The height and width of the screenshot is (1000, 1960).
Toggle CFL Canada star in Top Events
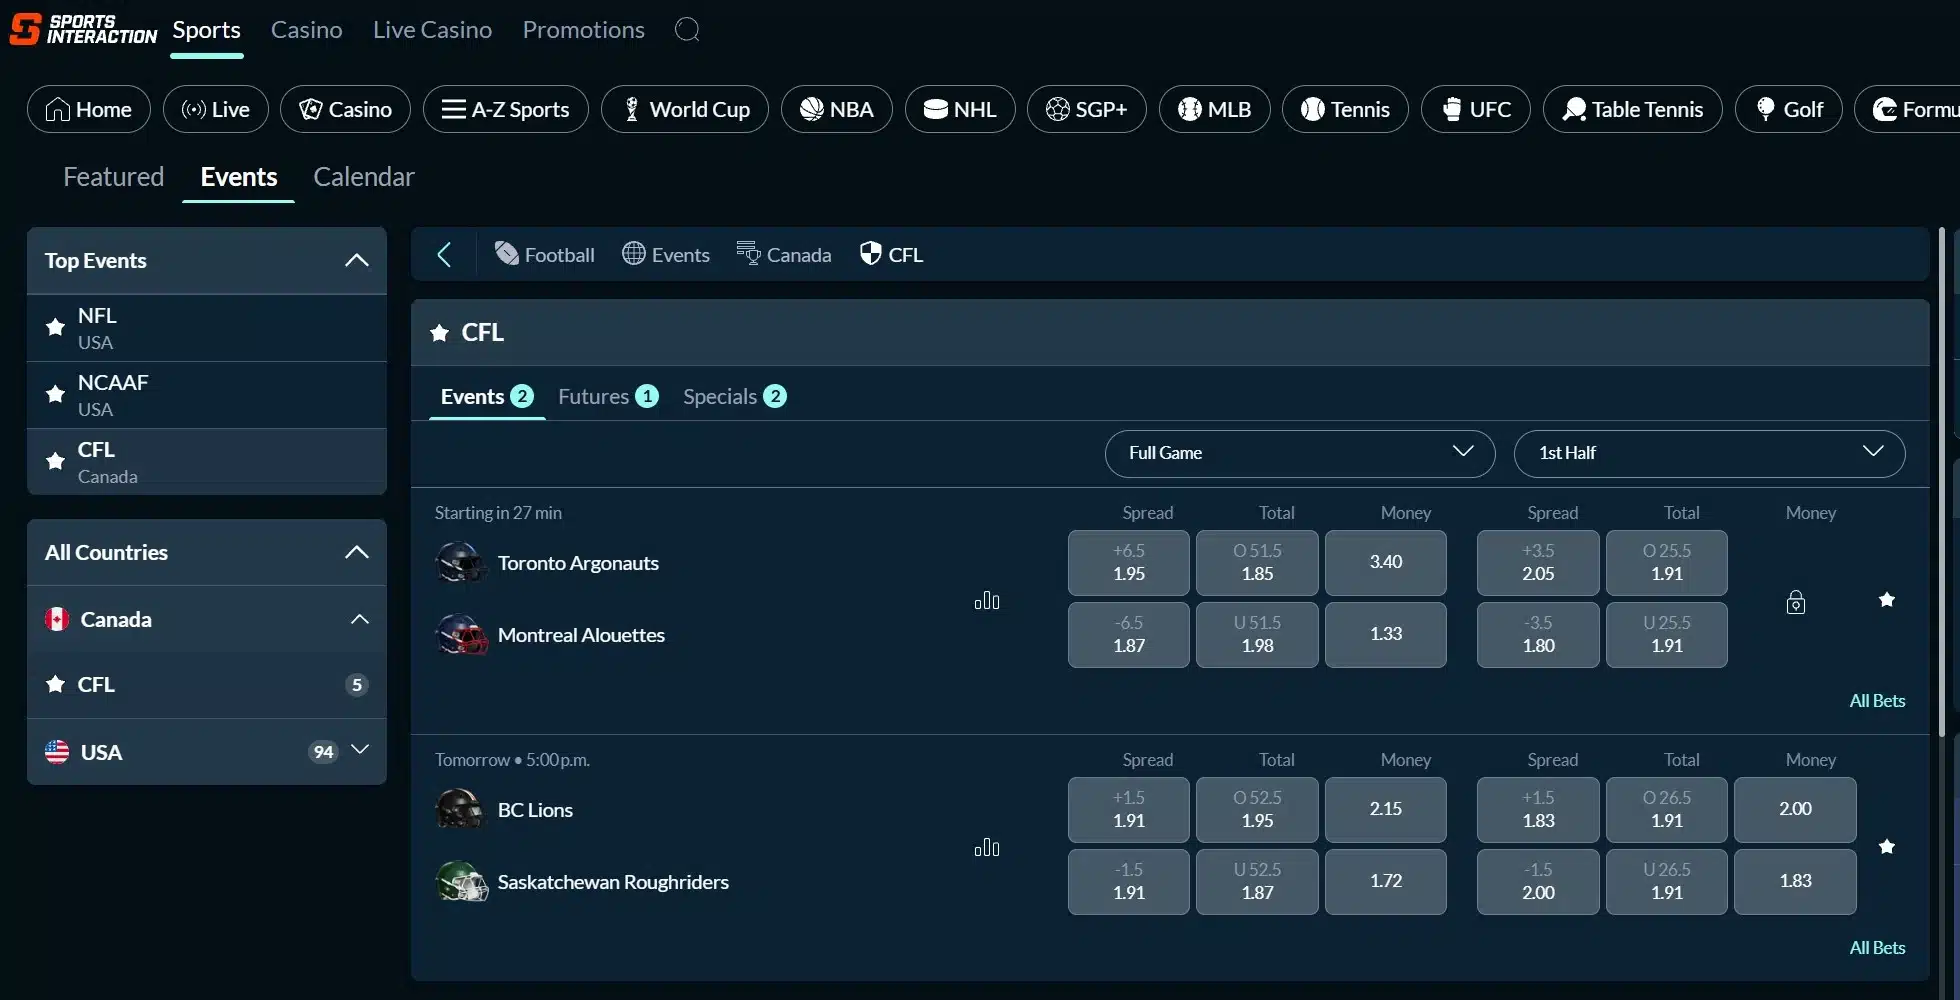point(56,461)
